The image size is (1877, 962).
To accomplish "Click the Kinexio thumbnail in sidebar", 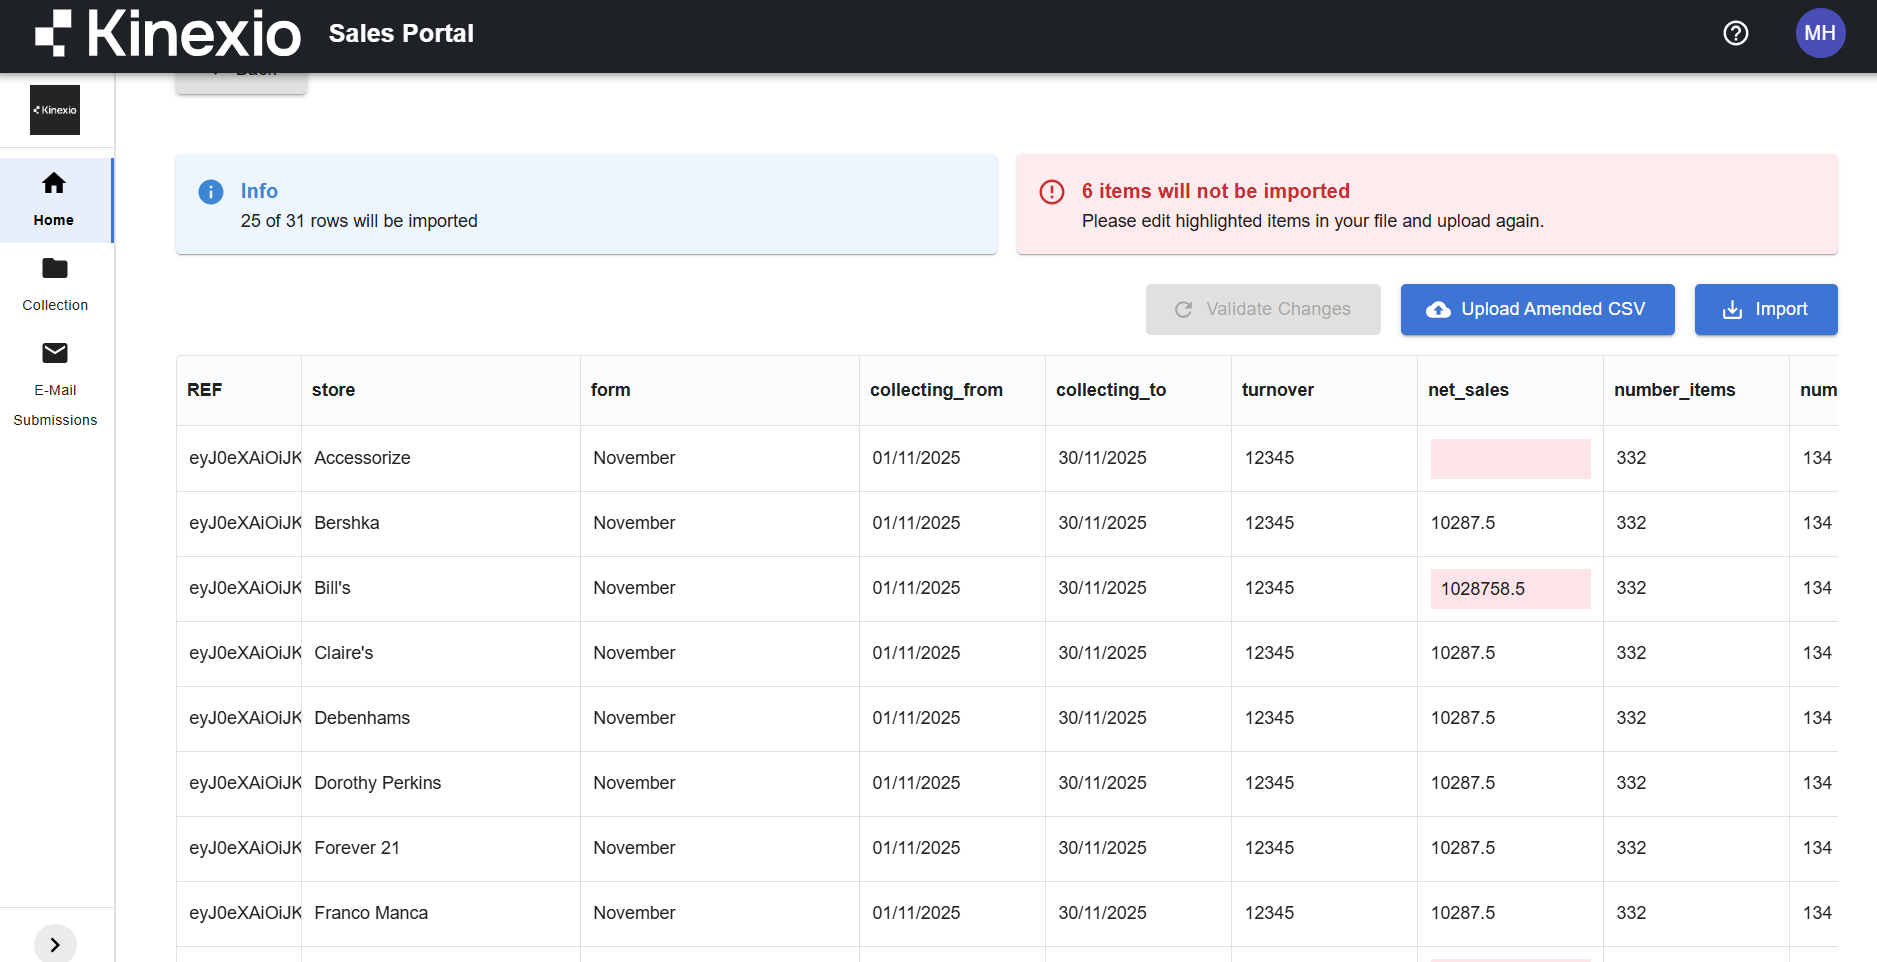I will (x=55, y=110).
